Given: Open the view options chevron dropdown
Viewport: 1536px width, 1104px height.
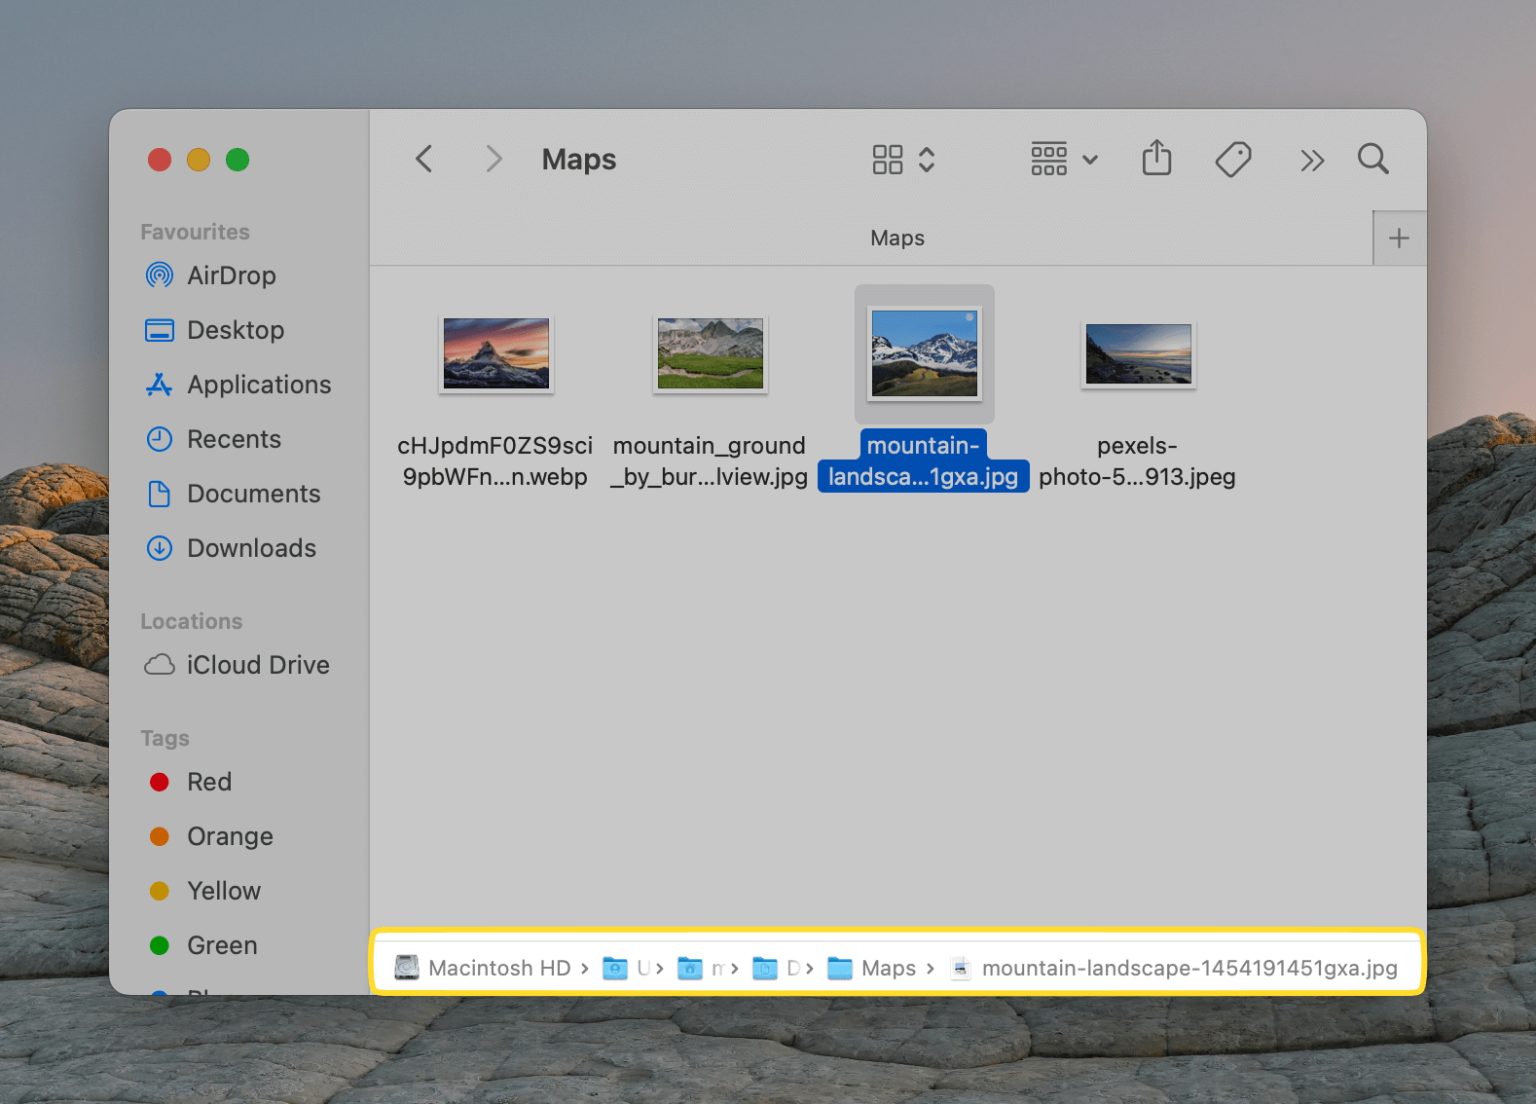Looking at the screenshot, I should (928, 158).
